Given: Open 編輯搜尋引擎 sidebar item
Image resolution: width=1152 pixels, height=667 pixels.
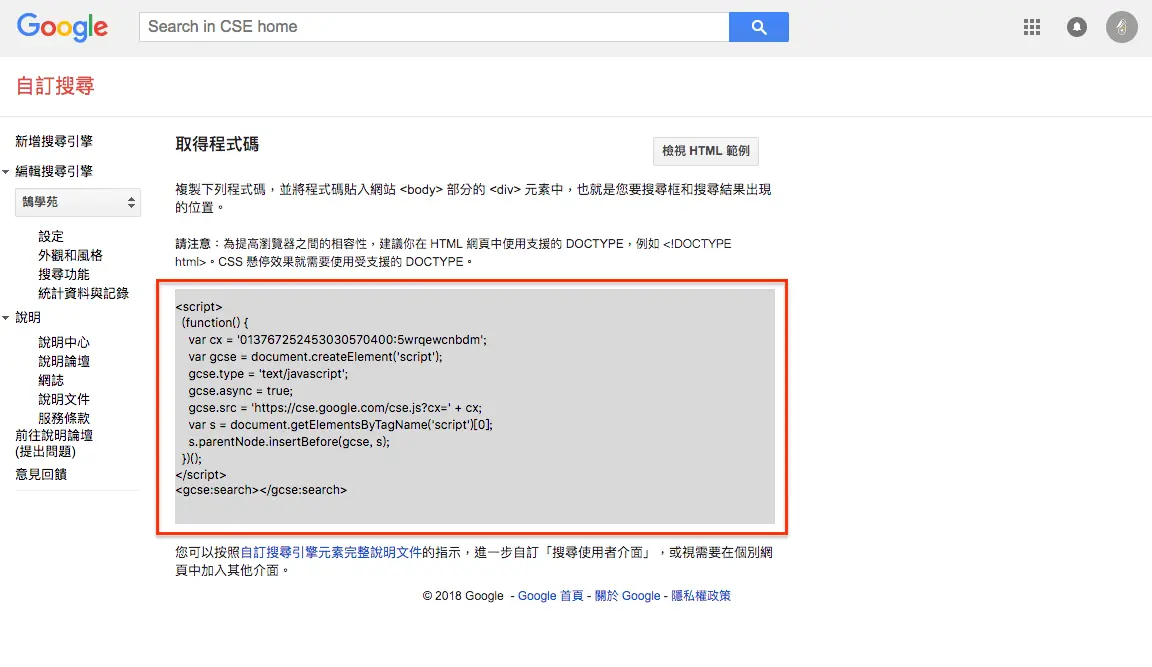Looking at the screenshot, I should pyautogui.click(x=54, y=171).
